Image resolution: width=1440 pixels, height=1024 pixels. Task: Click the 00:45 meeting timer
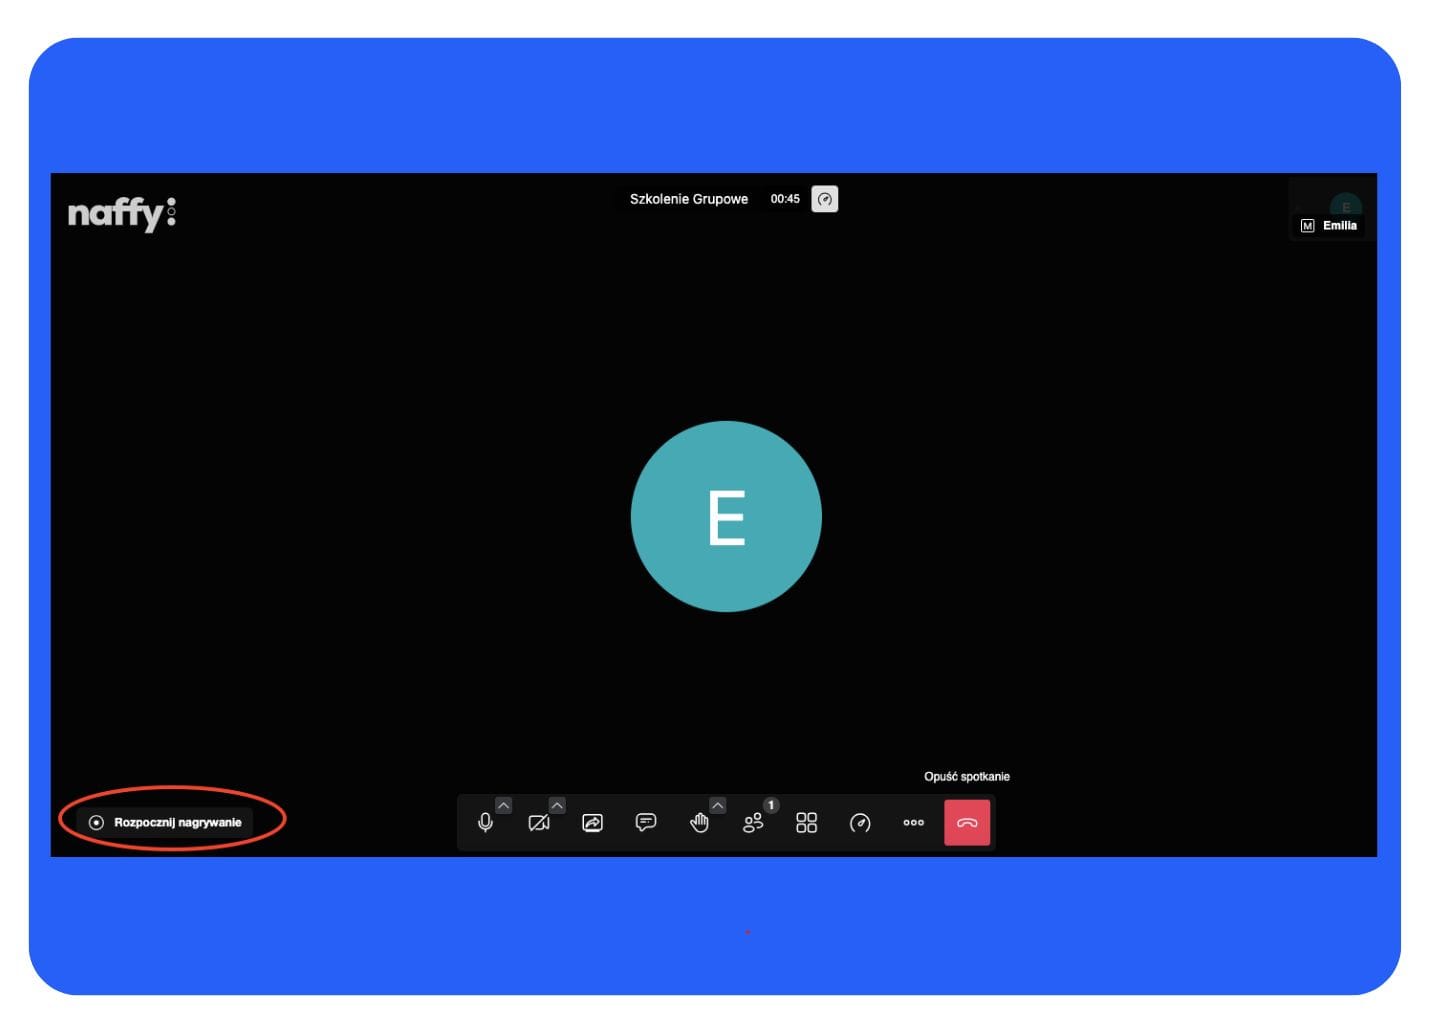(785, 199)
